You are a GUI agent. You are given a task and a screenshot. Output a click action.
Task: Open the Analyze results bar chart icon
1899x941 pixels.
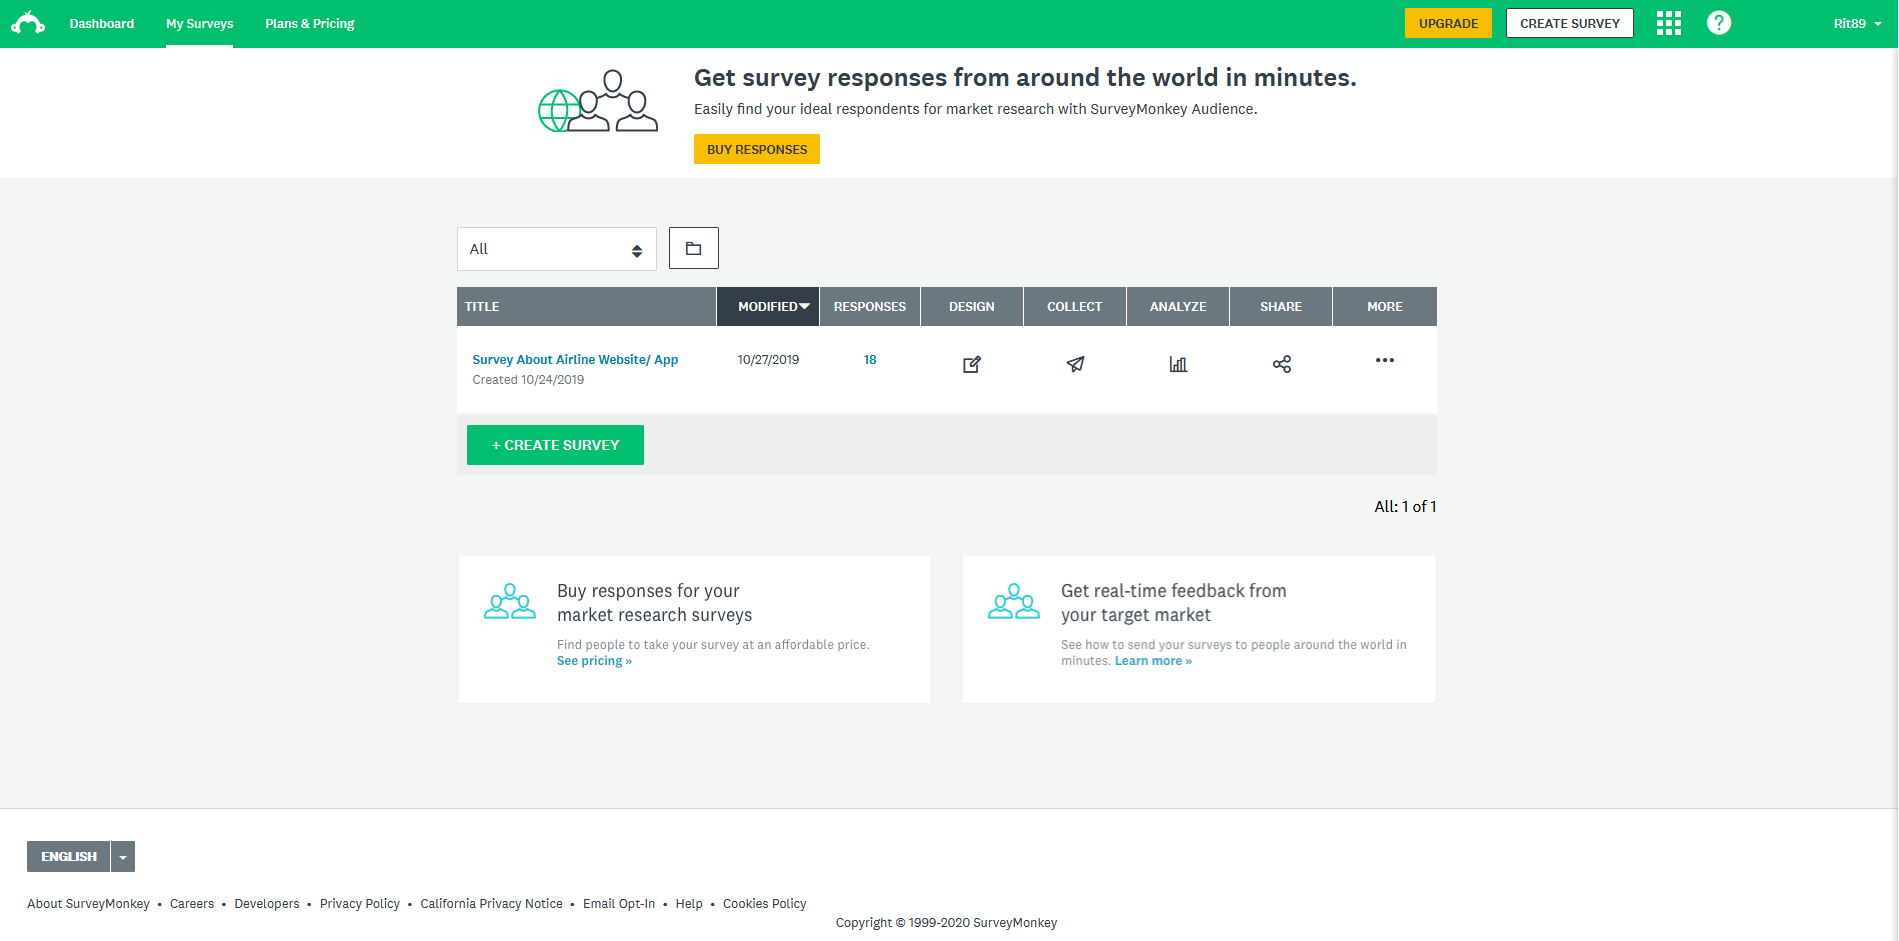(1177, 364)
